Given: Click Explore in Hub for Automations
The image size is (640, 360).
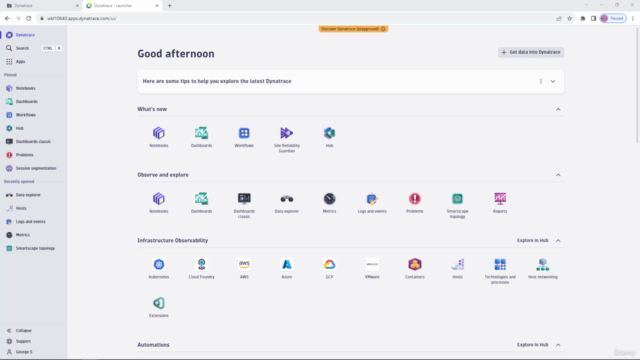Looking at the screenshot, I should (532, 345).
